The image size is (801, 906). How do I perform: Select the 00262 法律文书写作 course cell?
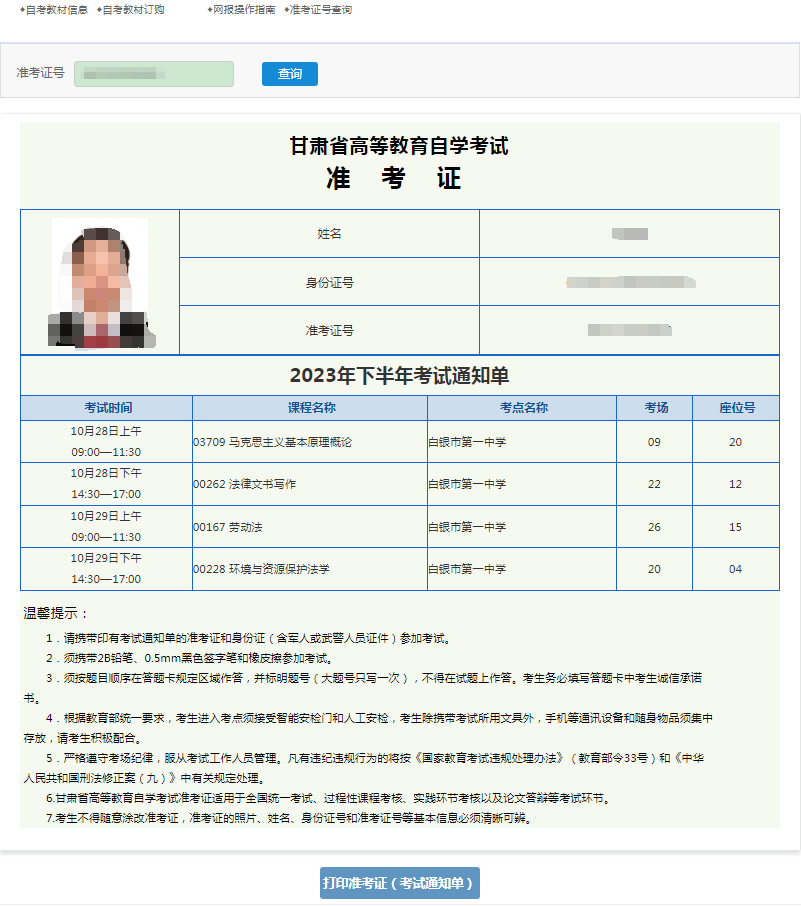tap(310, 484)
